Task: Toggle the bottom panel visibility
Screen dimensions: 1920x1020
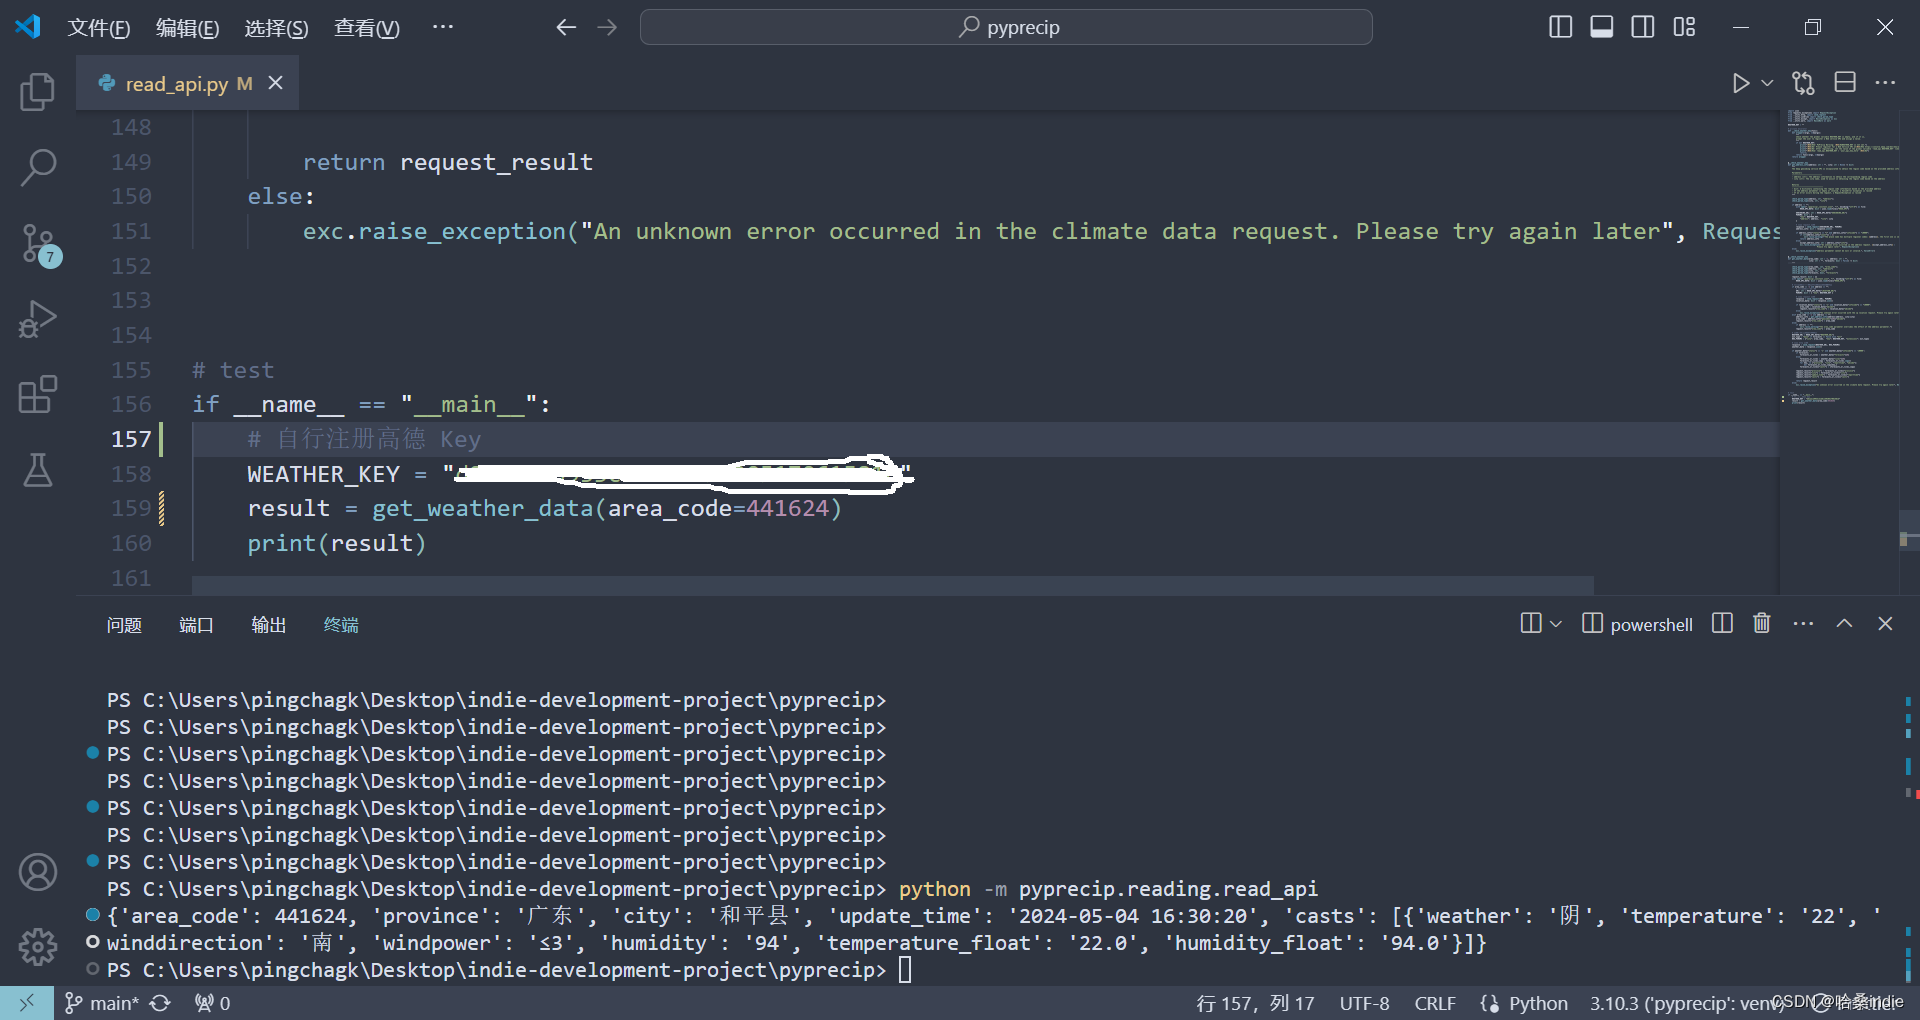Action: point(1601,27)
